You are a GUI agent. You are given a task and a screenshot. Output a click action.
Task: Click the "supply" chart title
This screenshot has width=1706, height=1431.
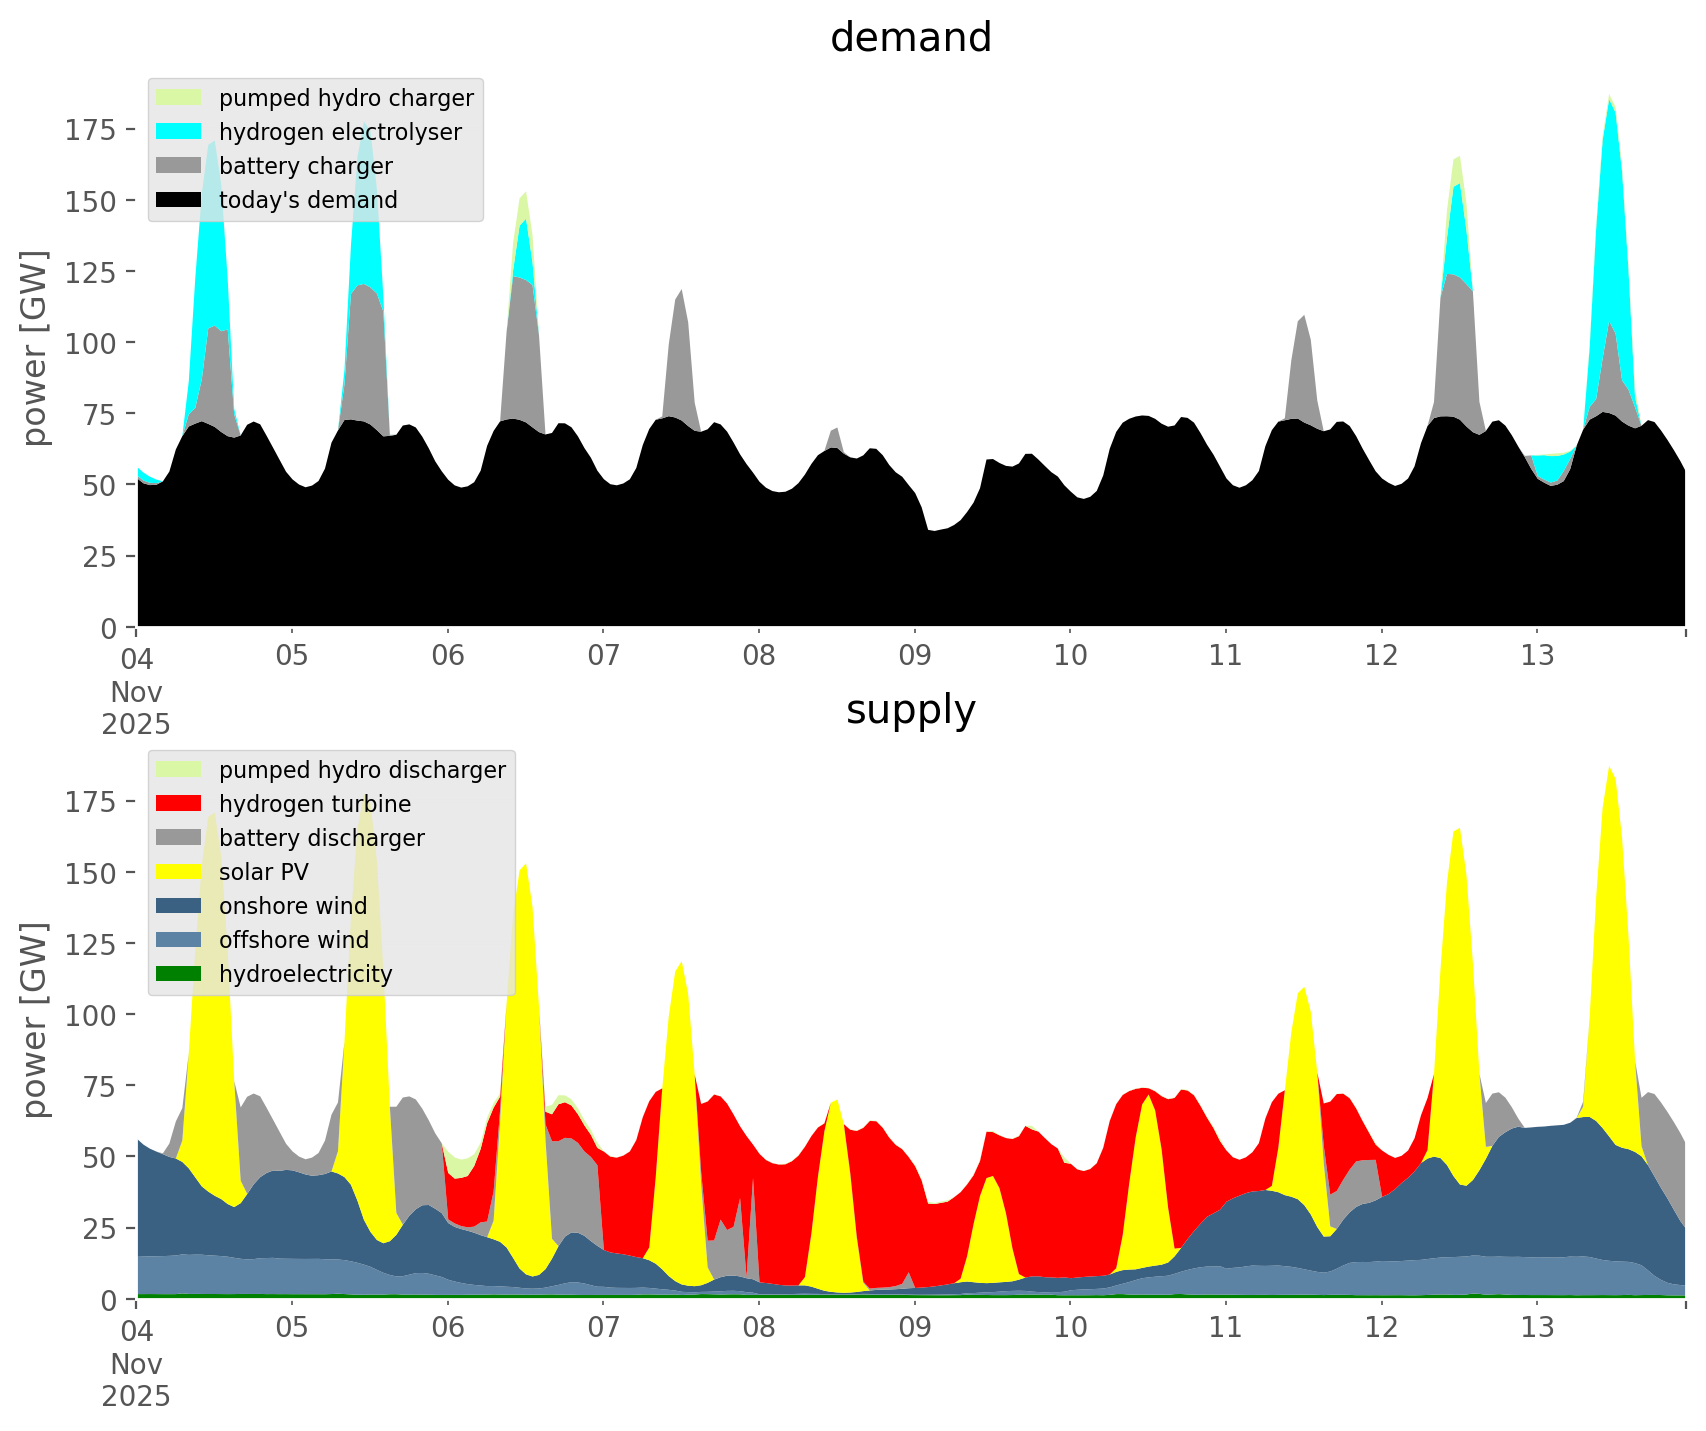tap(910, 710)
